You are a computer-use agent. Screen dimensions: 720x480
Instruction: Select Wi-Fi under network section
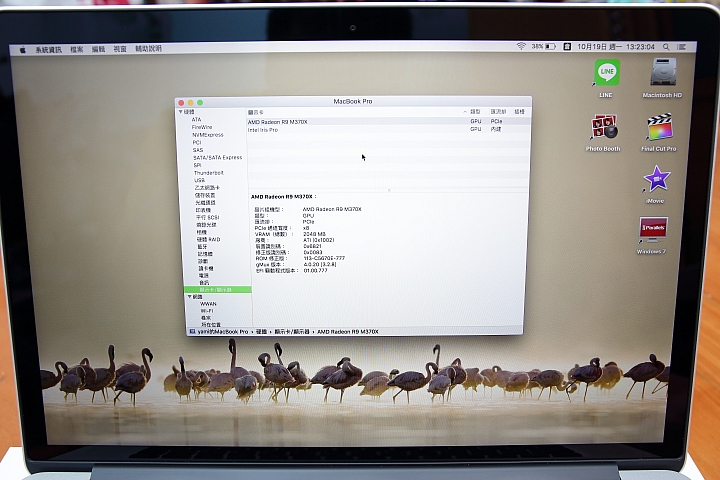click(207, 311)
